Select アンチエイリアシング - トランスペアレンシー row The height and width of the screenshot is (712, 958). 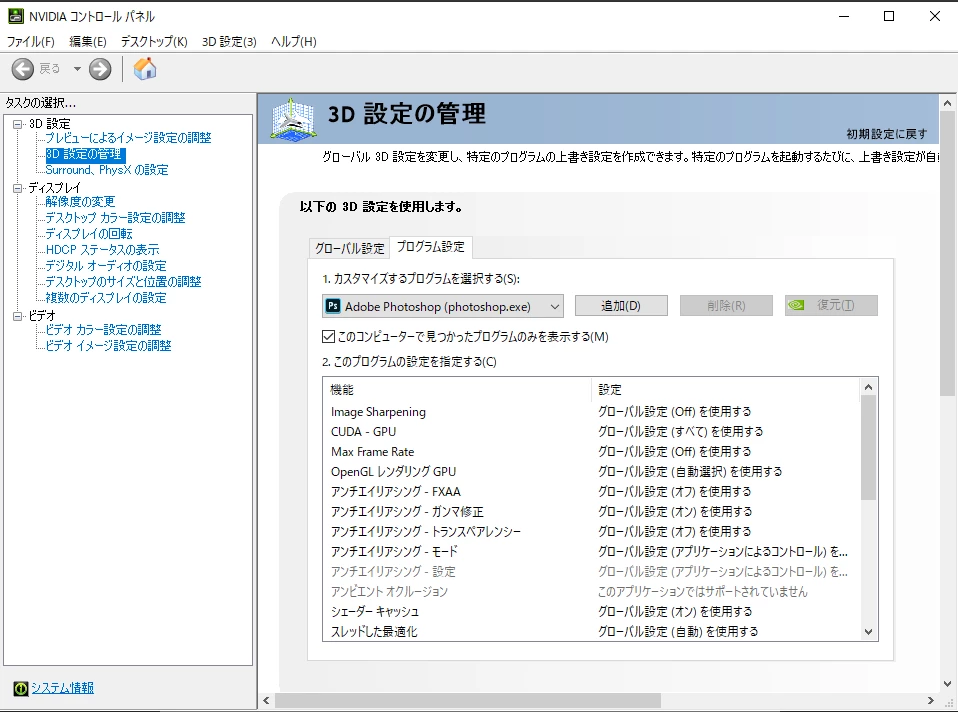(591, 532)
